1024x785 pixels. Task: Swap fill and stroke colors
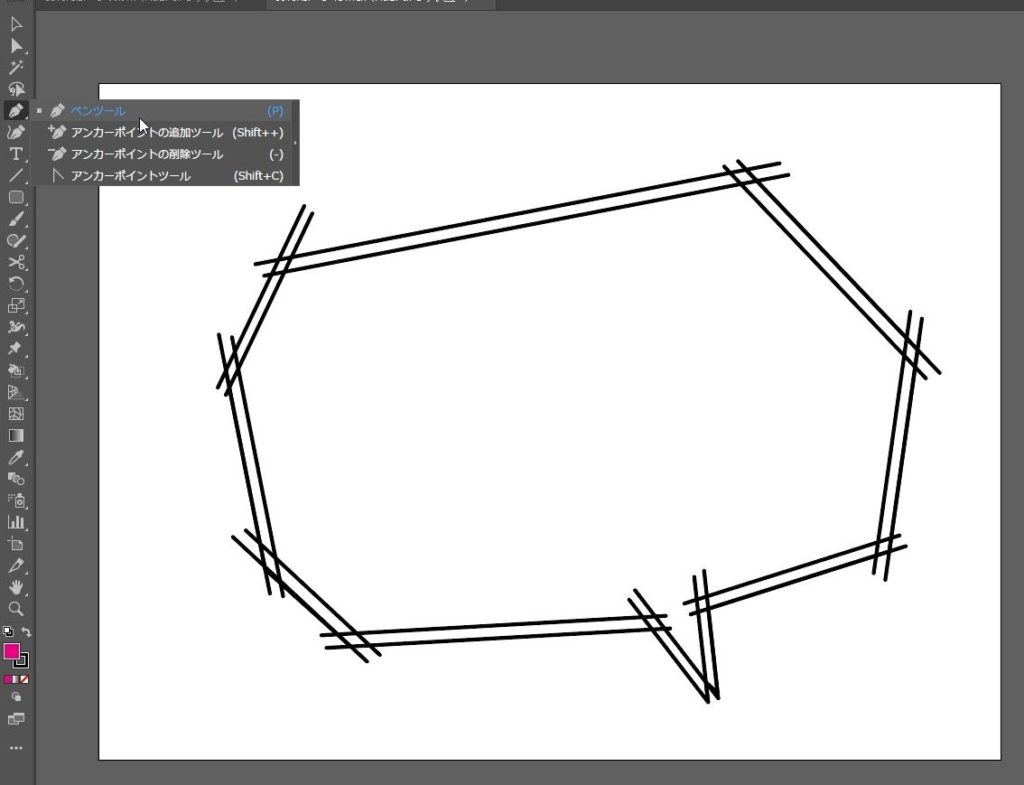point(26,632)
